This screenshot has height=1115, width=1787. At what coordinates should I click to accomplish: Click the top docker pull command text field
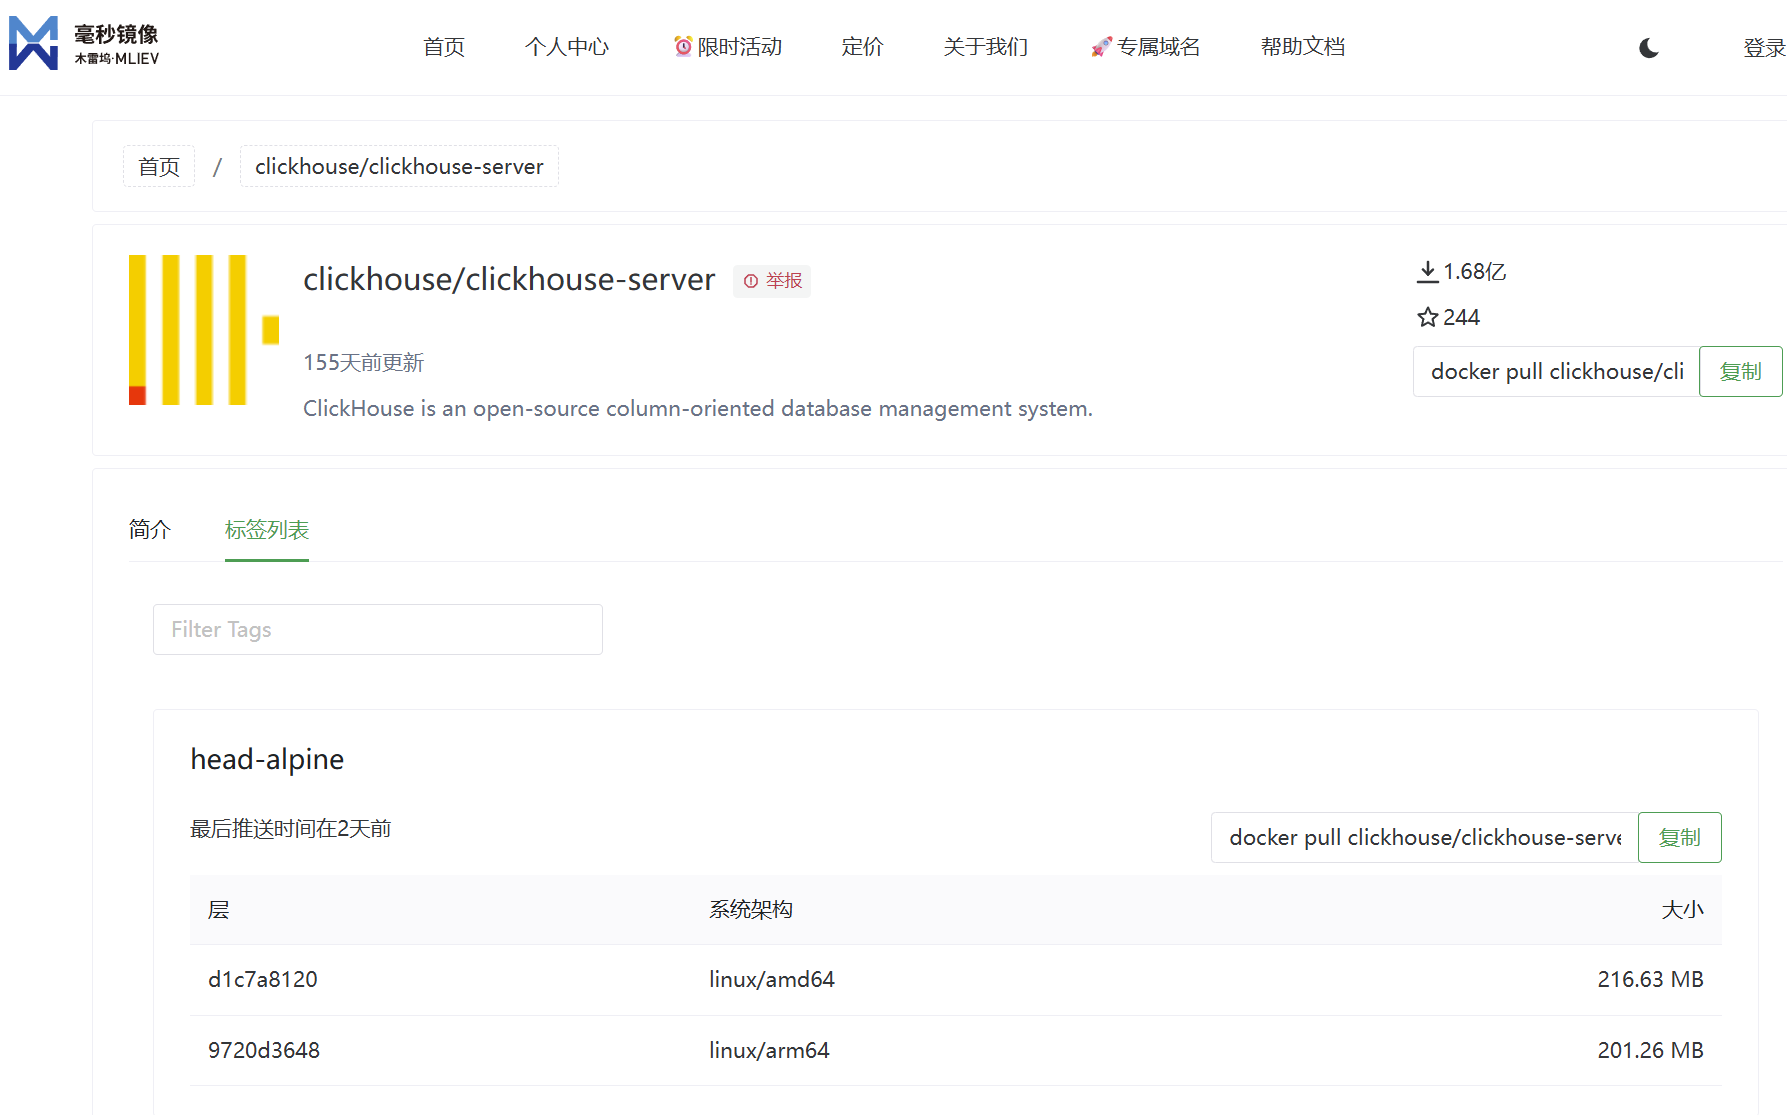pos(1556,371)
